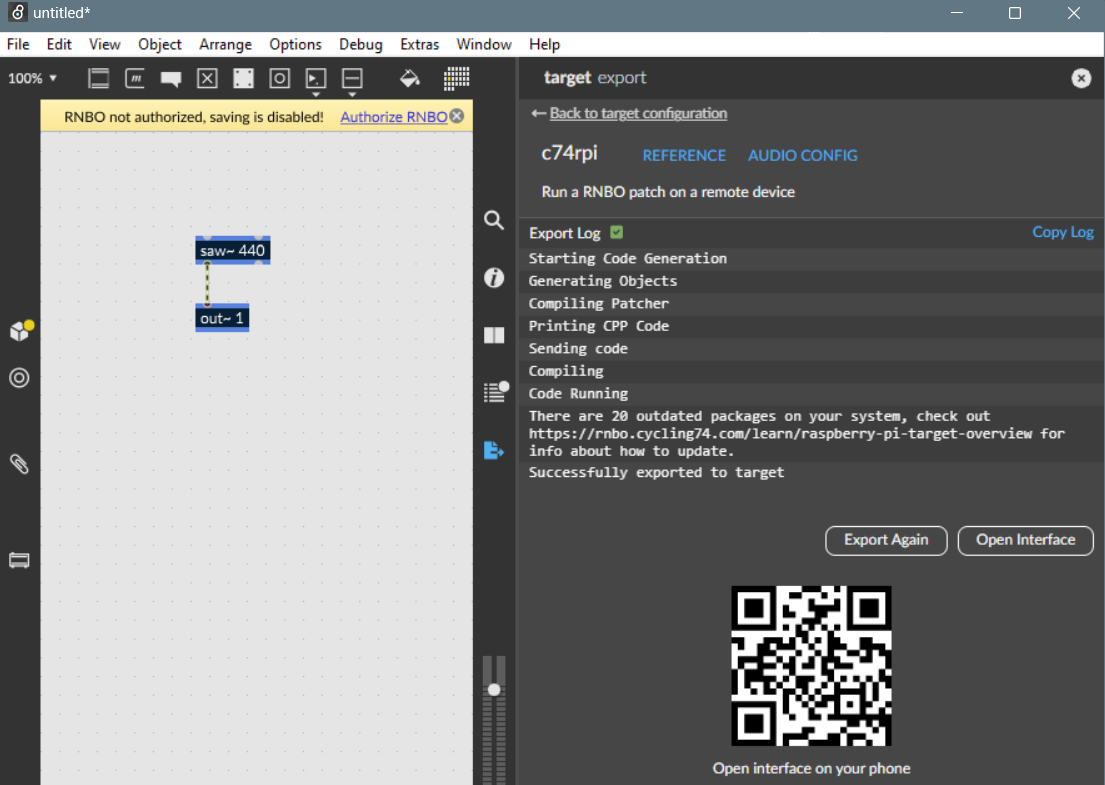
Task: Open the REFERENCE link for c74rpi
Action: (x=684, y=156)
